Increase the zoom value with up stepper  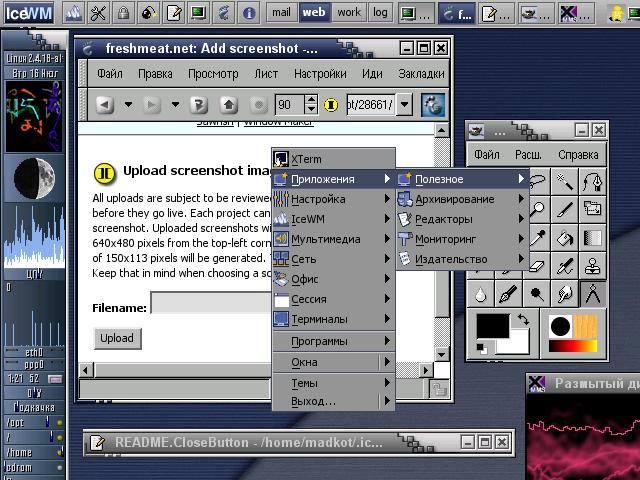[311, 100]
